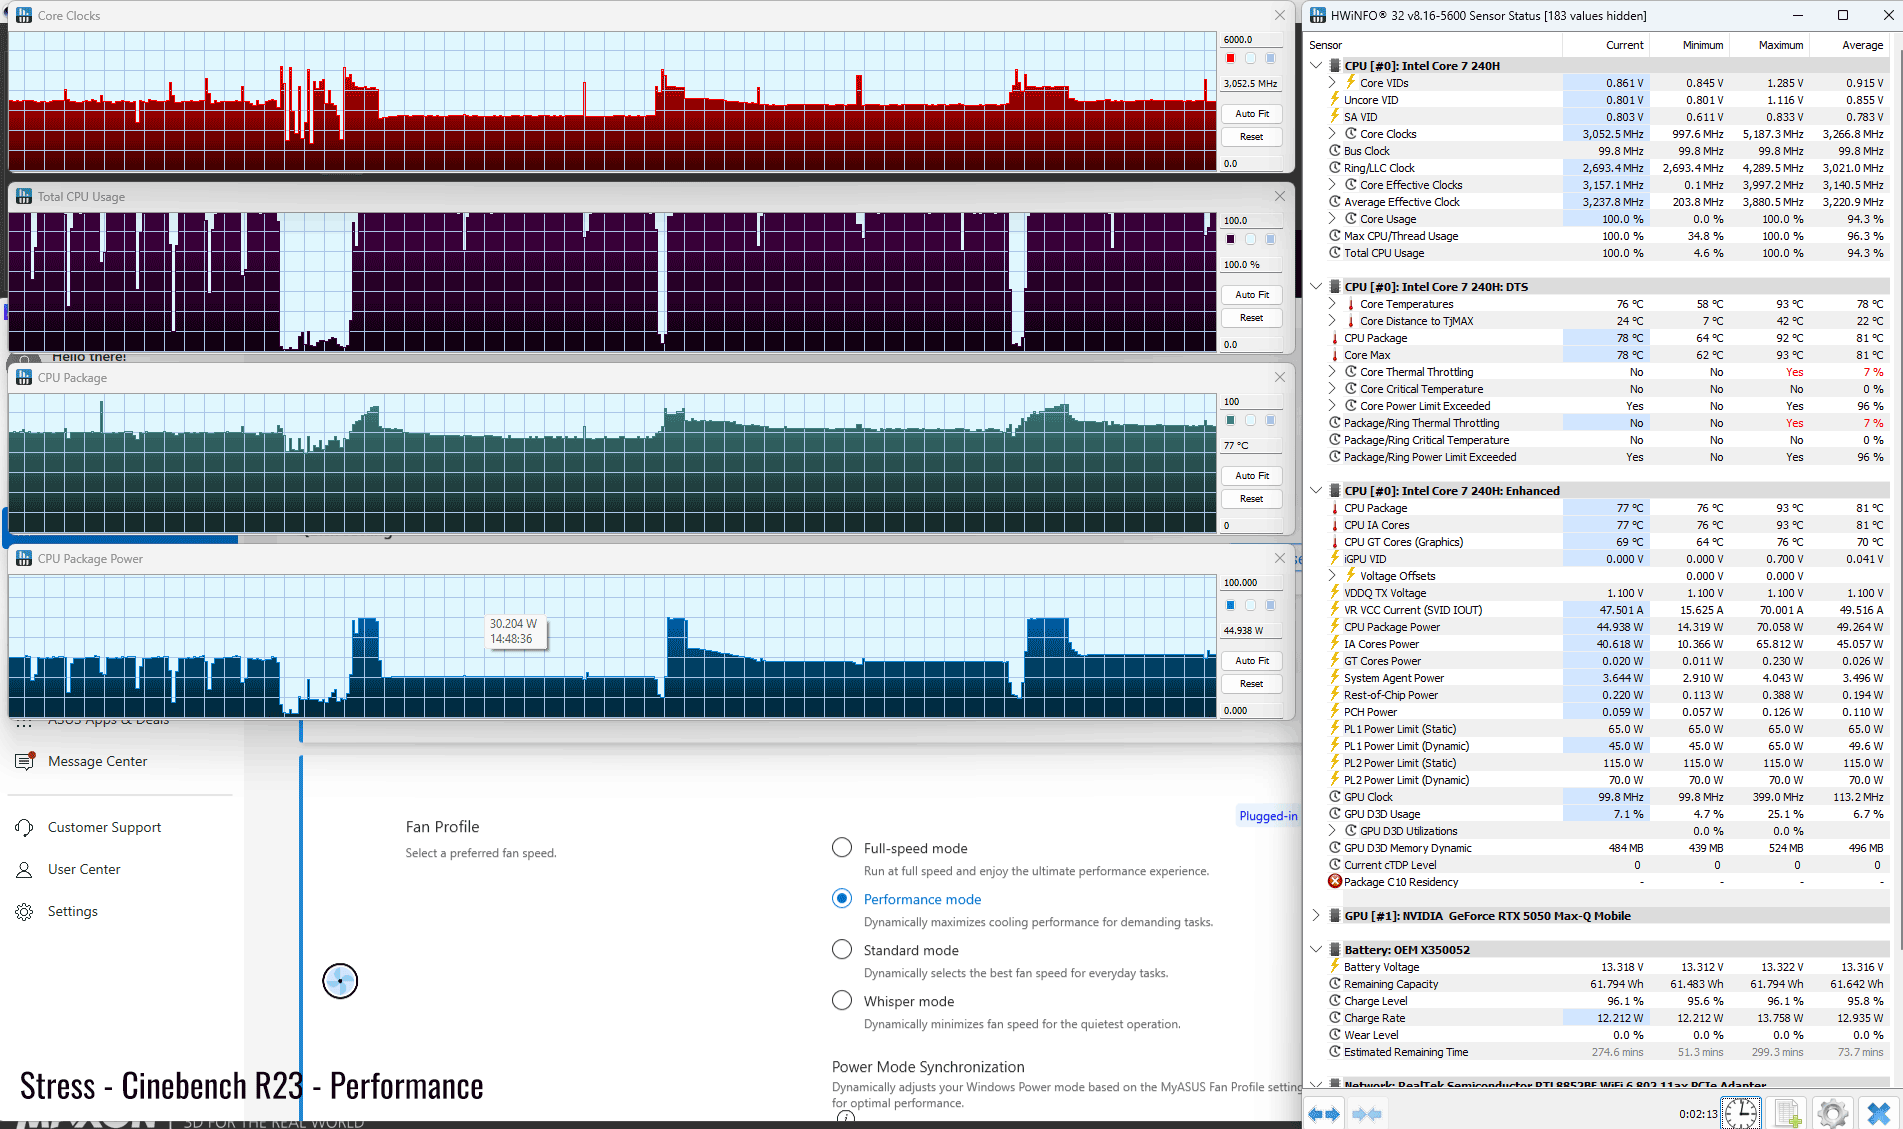1903x1129 pixels.
Task: Click the GPU chip icon beside NVIDIA GeForce RTX 5050
Action: [x=1335, y=916]
